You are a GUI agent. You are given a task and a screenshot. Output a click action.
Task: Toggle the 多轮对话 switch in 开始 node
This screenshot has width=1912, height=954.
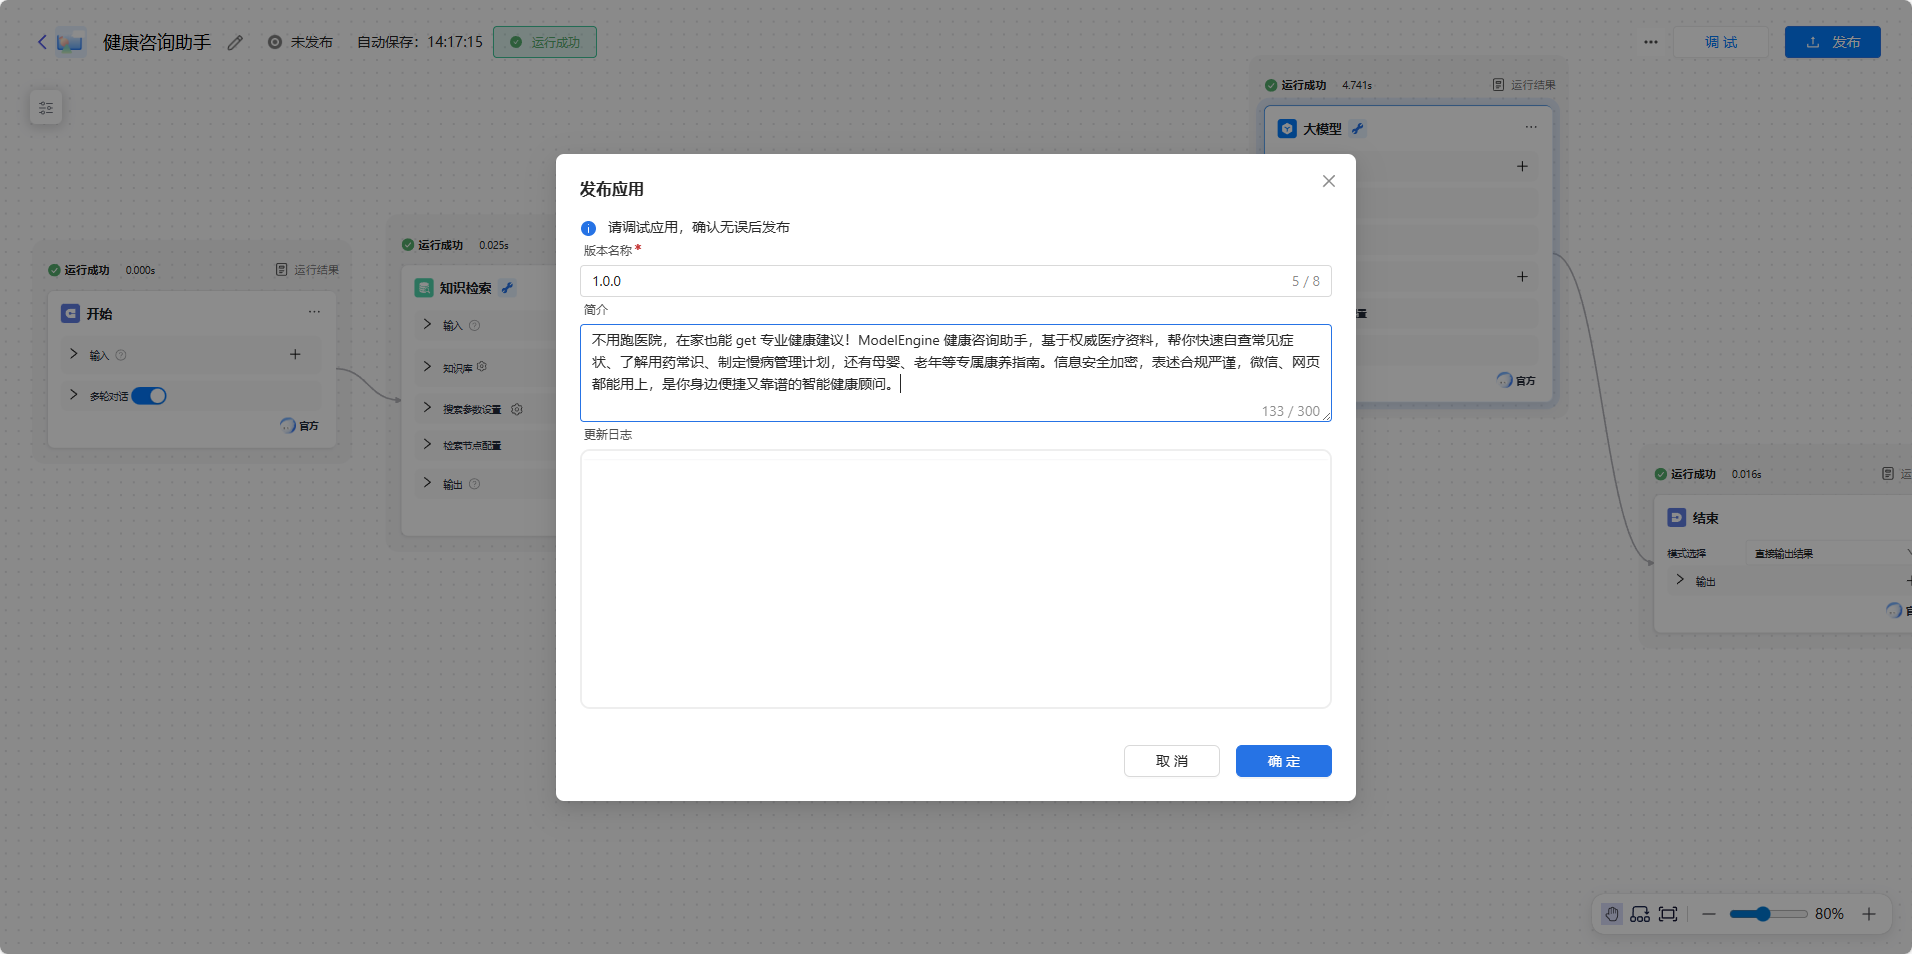pyautogui.click(x=149, y=395)
